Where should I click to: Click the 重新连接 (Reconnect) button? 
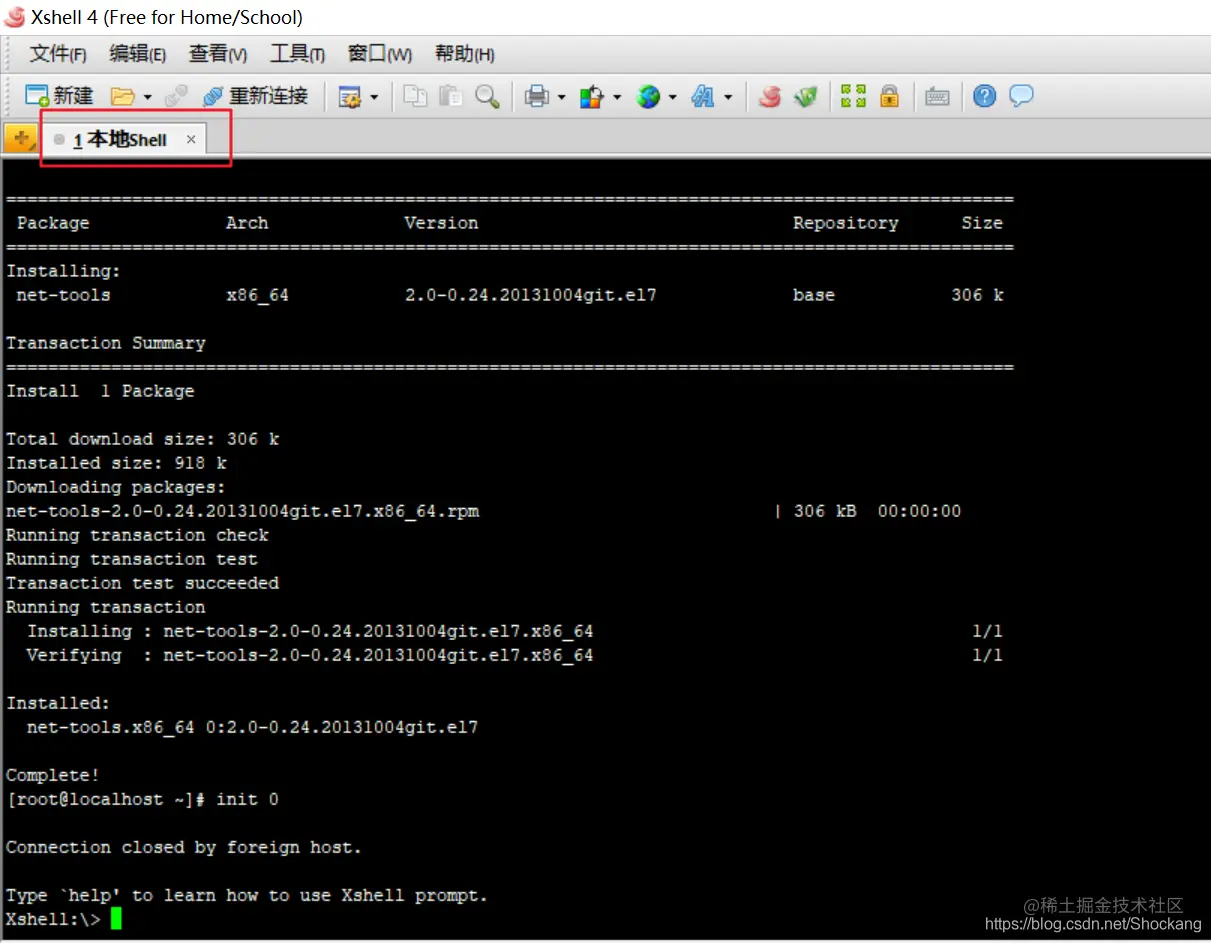(x=255, y=96)
